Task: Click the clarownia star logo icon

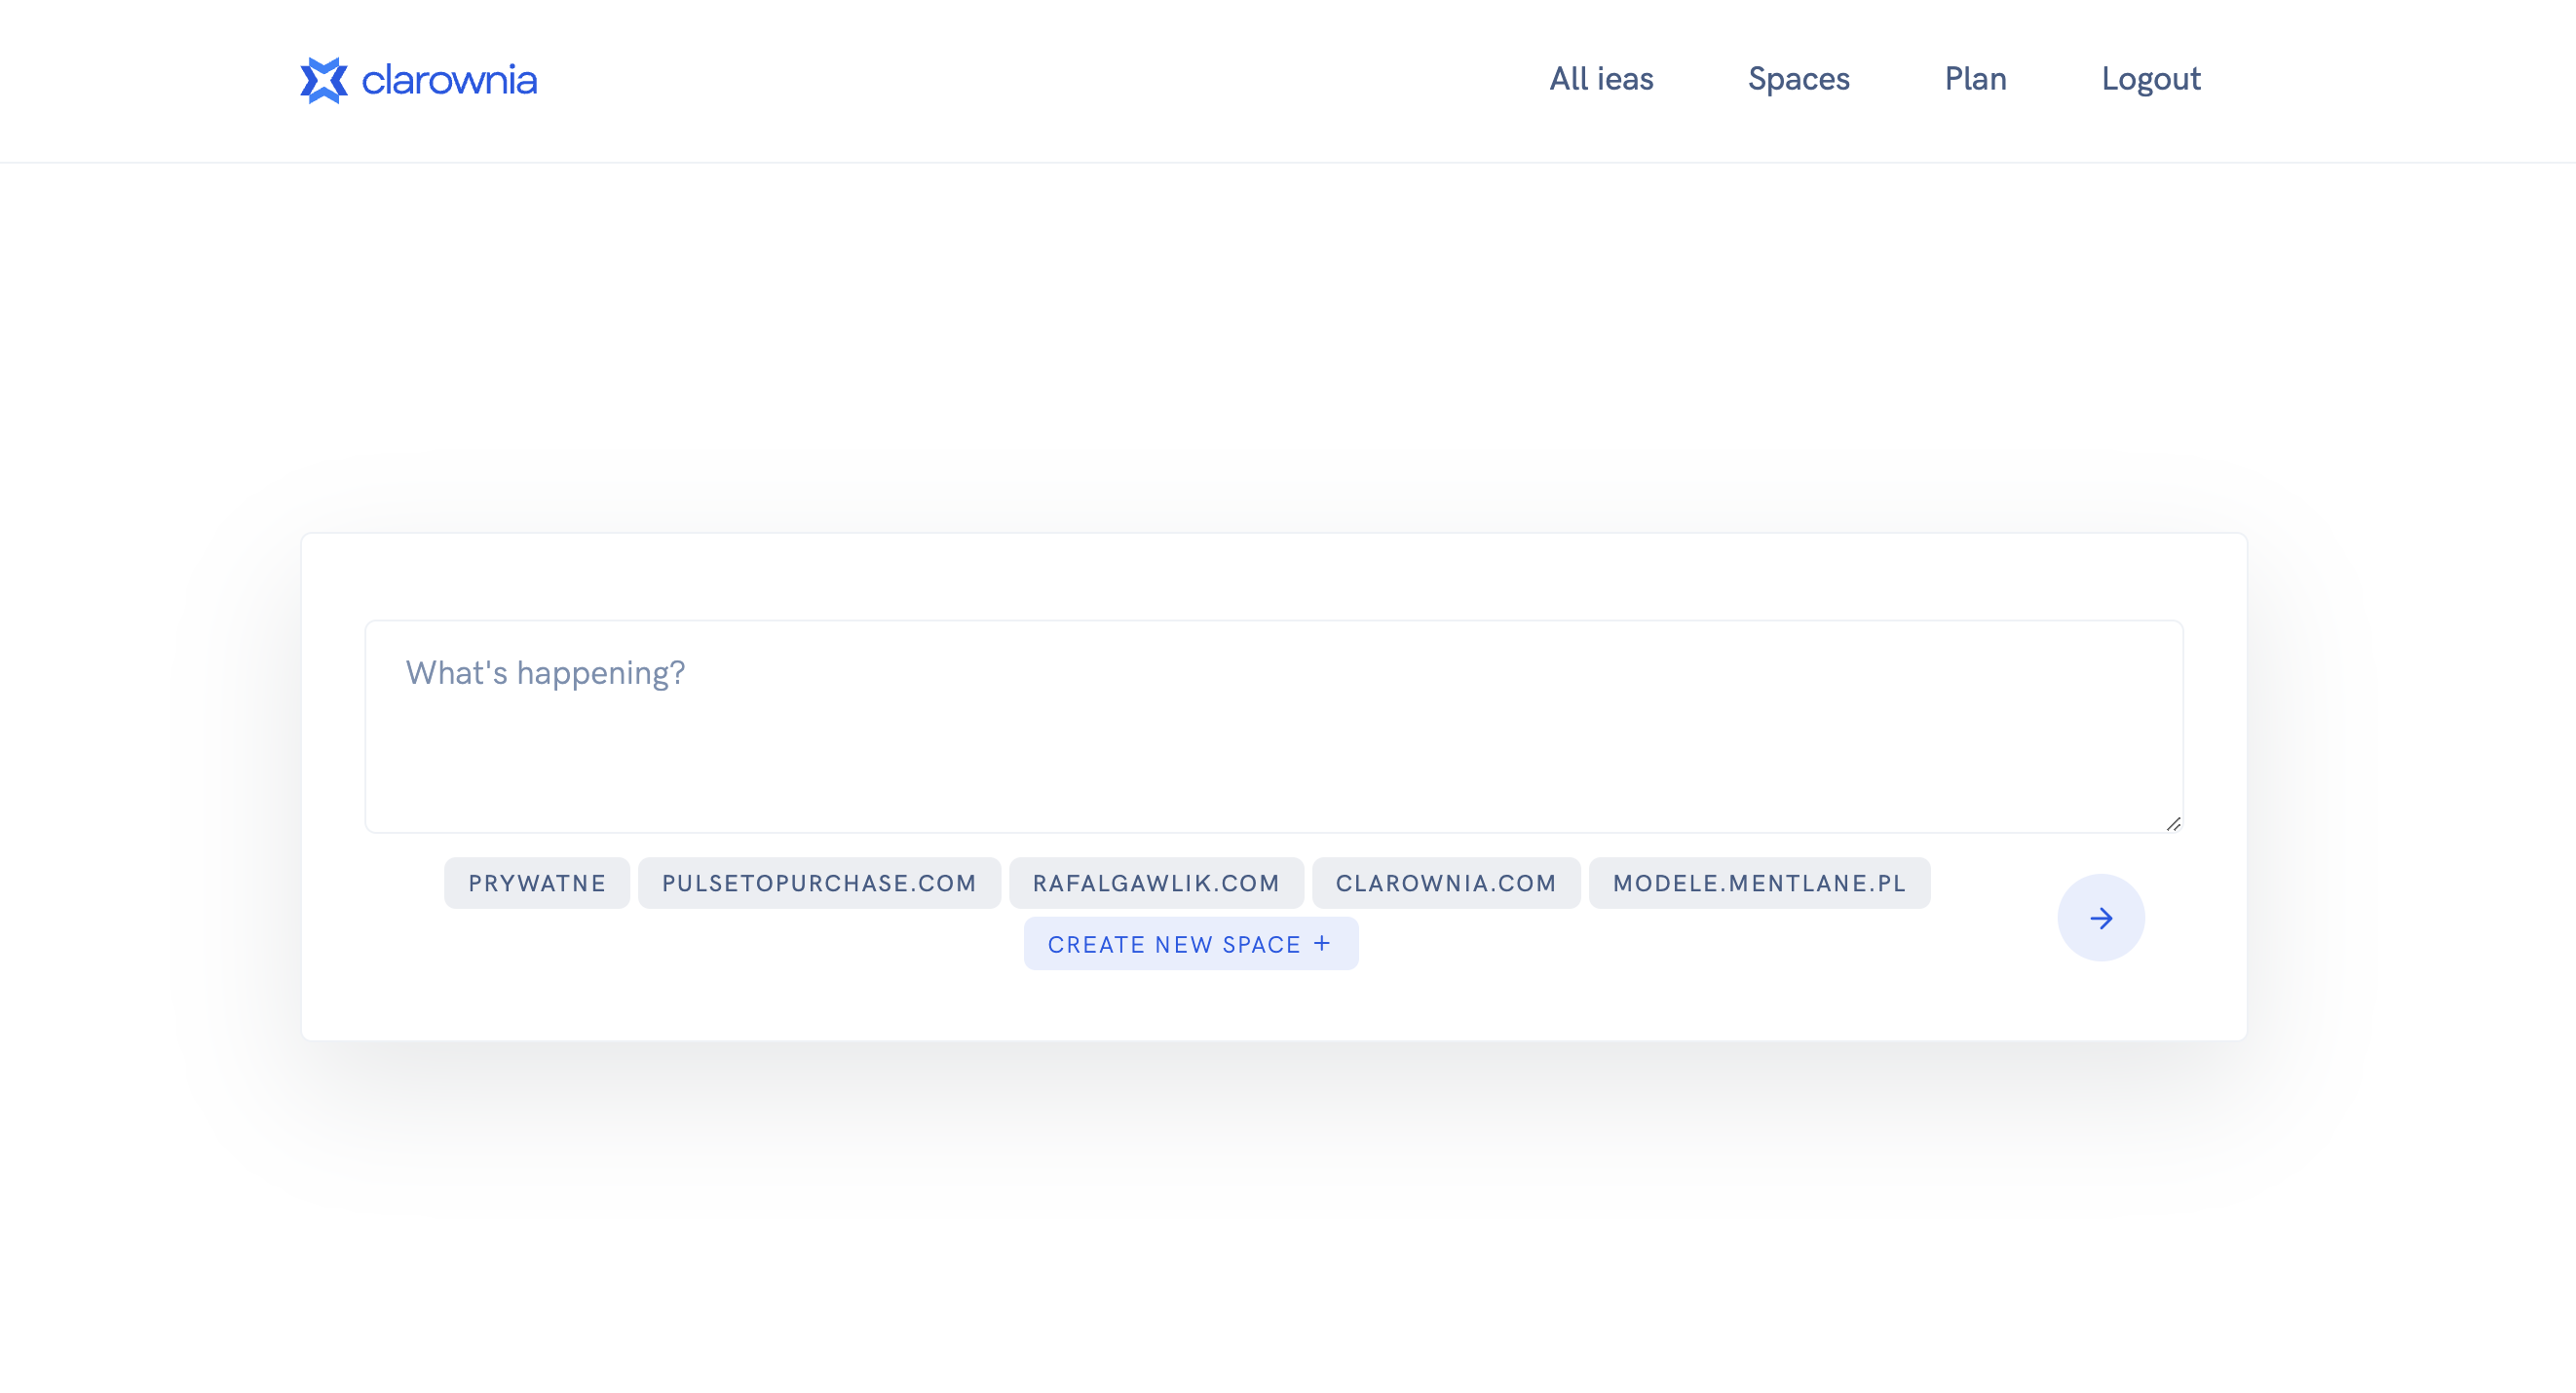Action: (324, 80)
